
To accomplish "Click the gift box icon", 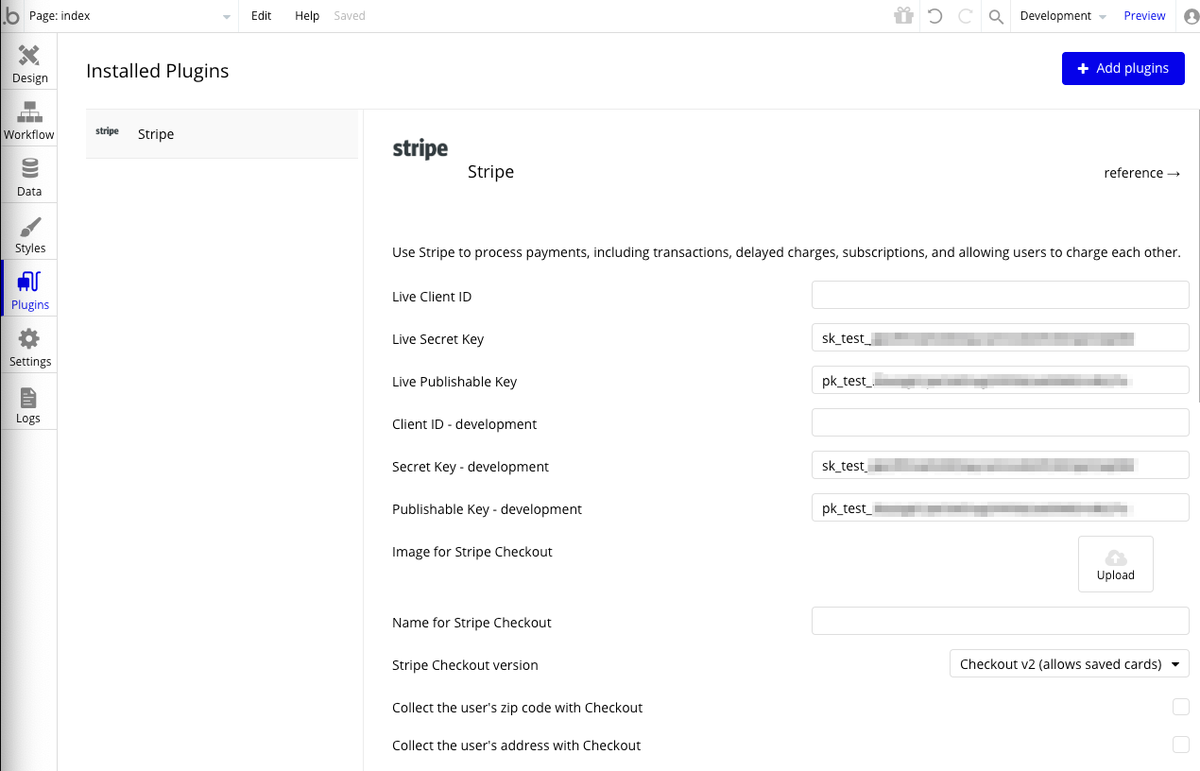I will pyautogui.click(x=904, y=16).
